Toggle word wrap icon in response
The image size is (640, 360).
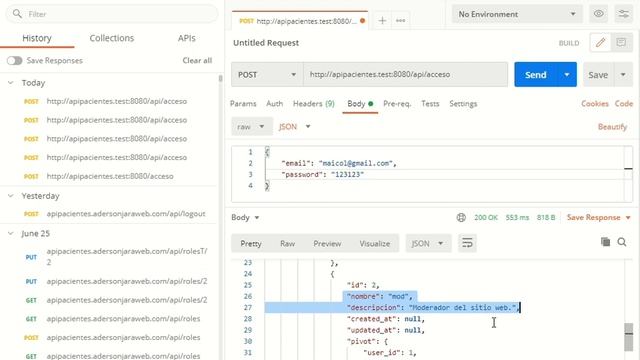pos(467,243)
